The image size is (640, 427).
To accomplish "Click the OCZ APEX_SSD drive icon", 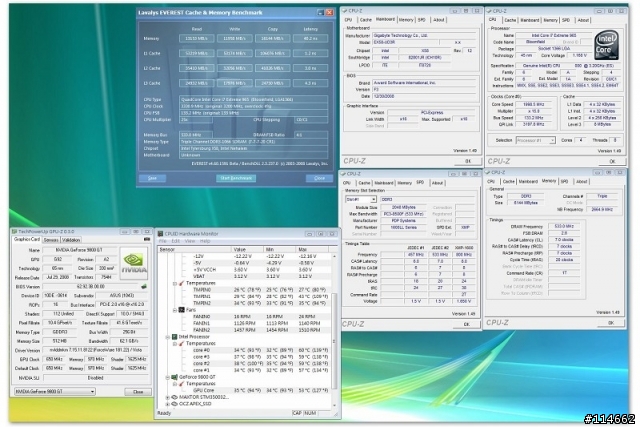I will click(x=174, y=404).
